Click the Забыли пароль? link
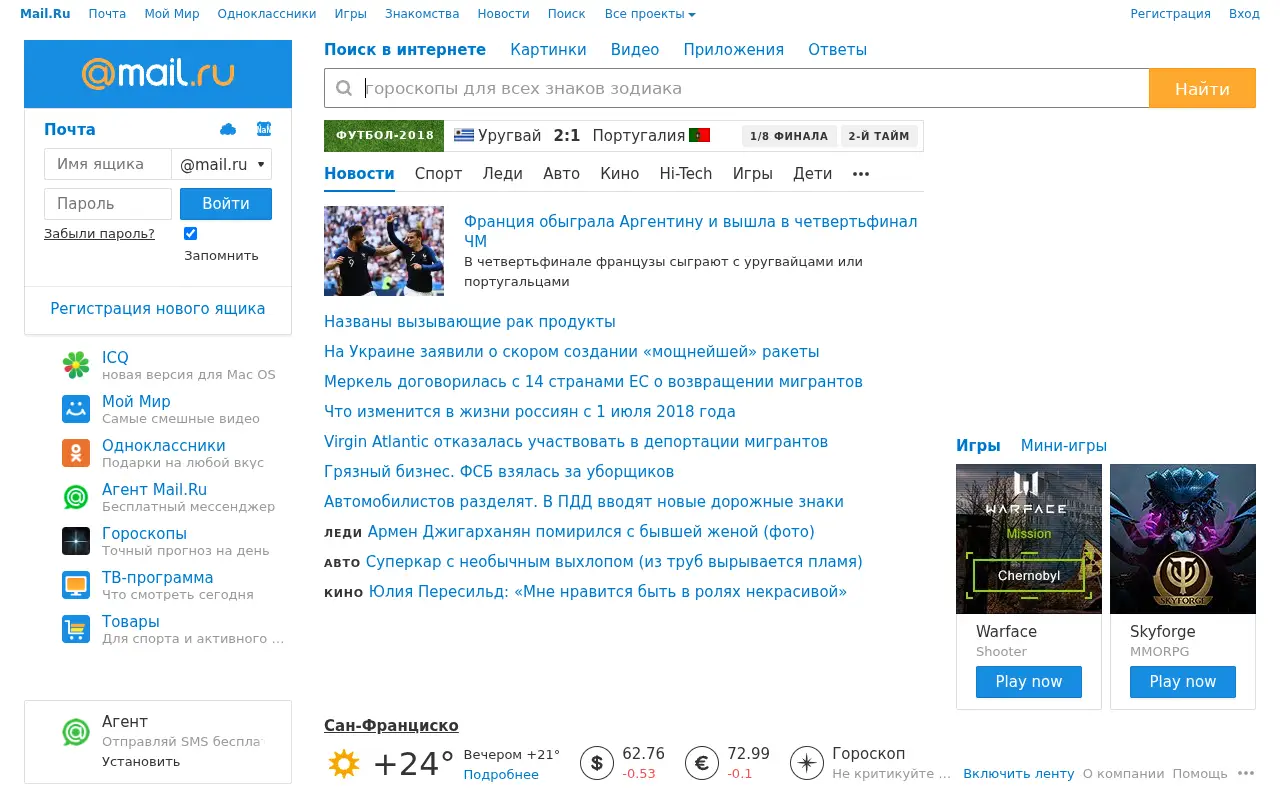The image size is (1280, 800). click(99, 234)
